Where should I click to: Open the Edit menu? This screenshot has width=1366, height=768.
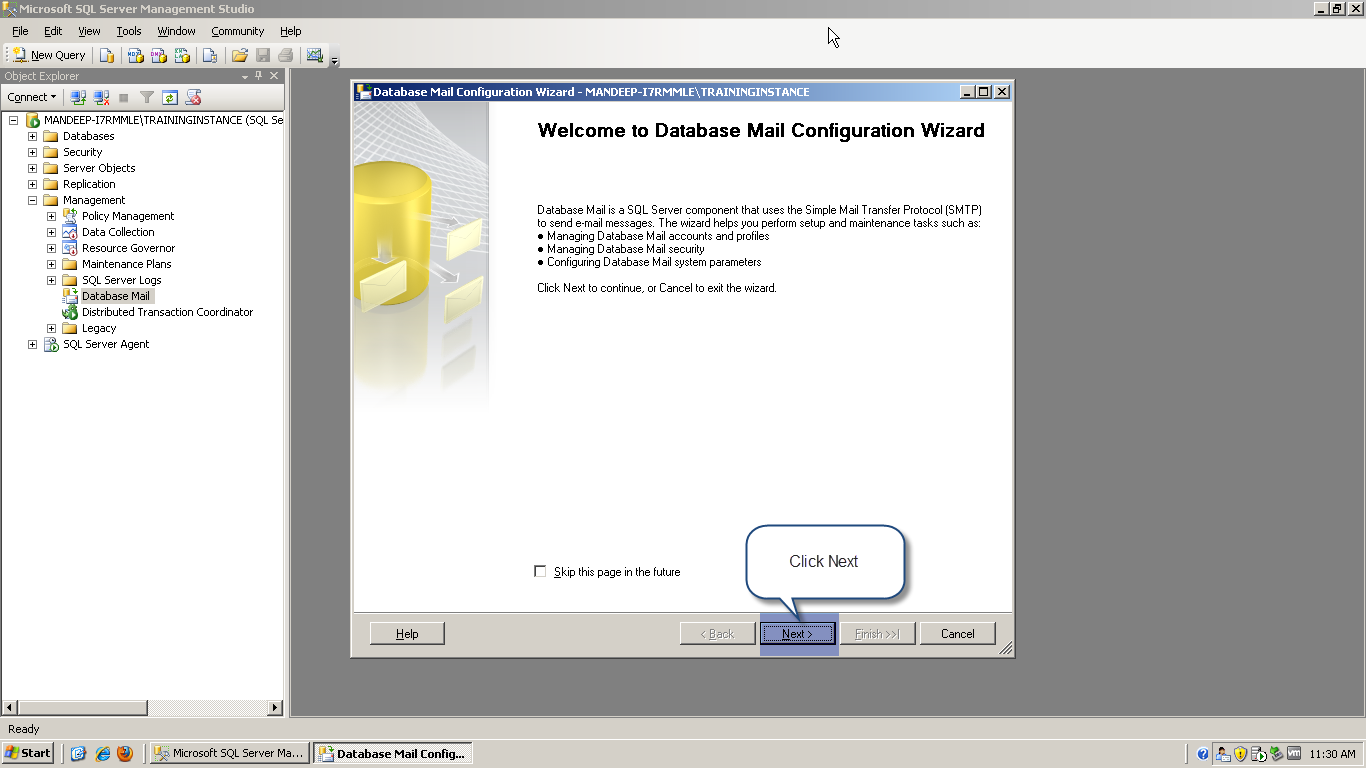tap(53, 31)
